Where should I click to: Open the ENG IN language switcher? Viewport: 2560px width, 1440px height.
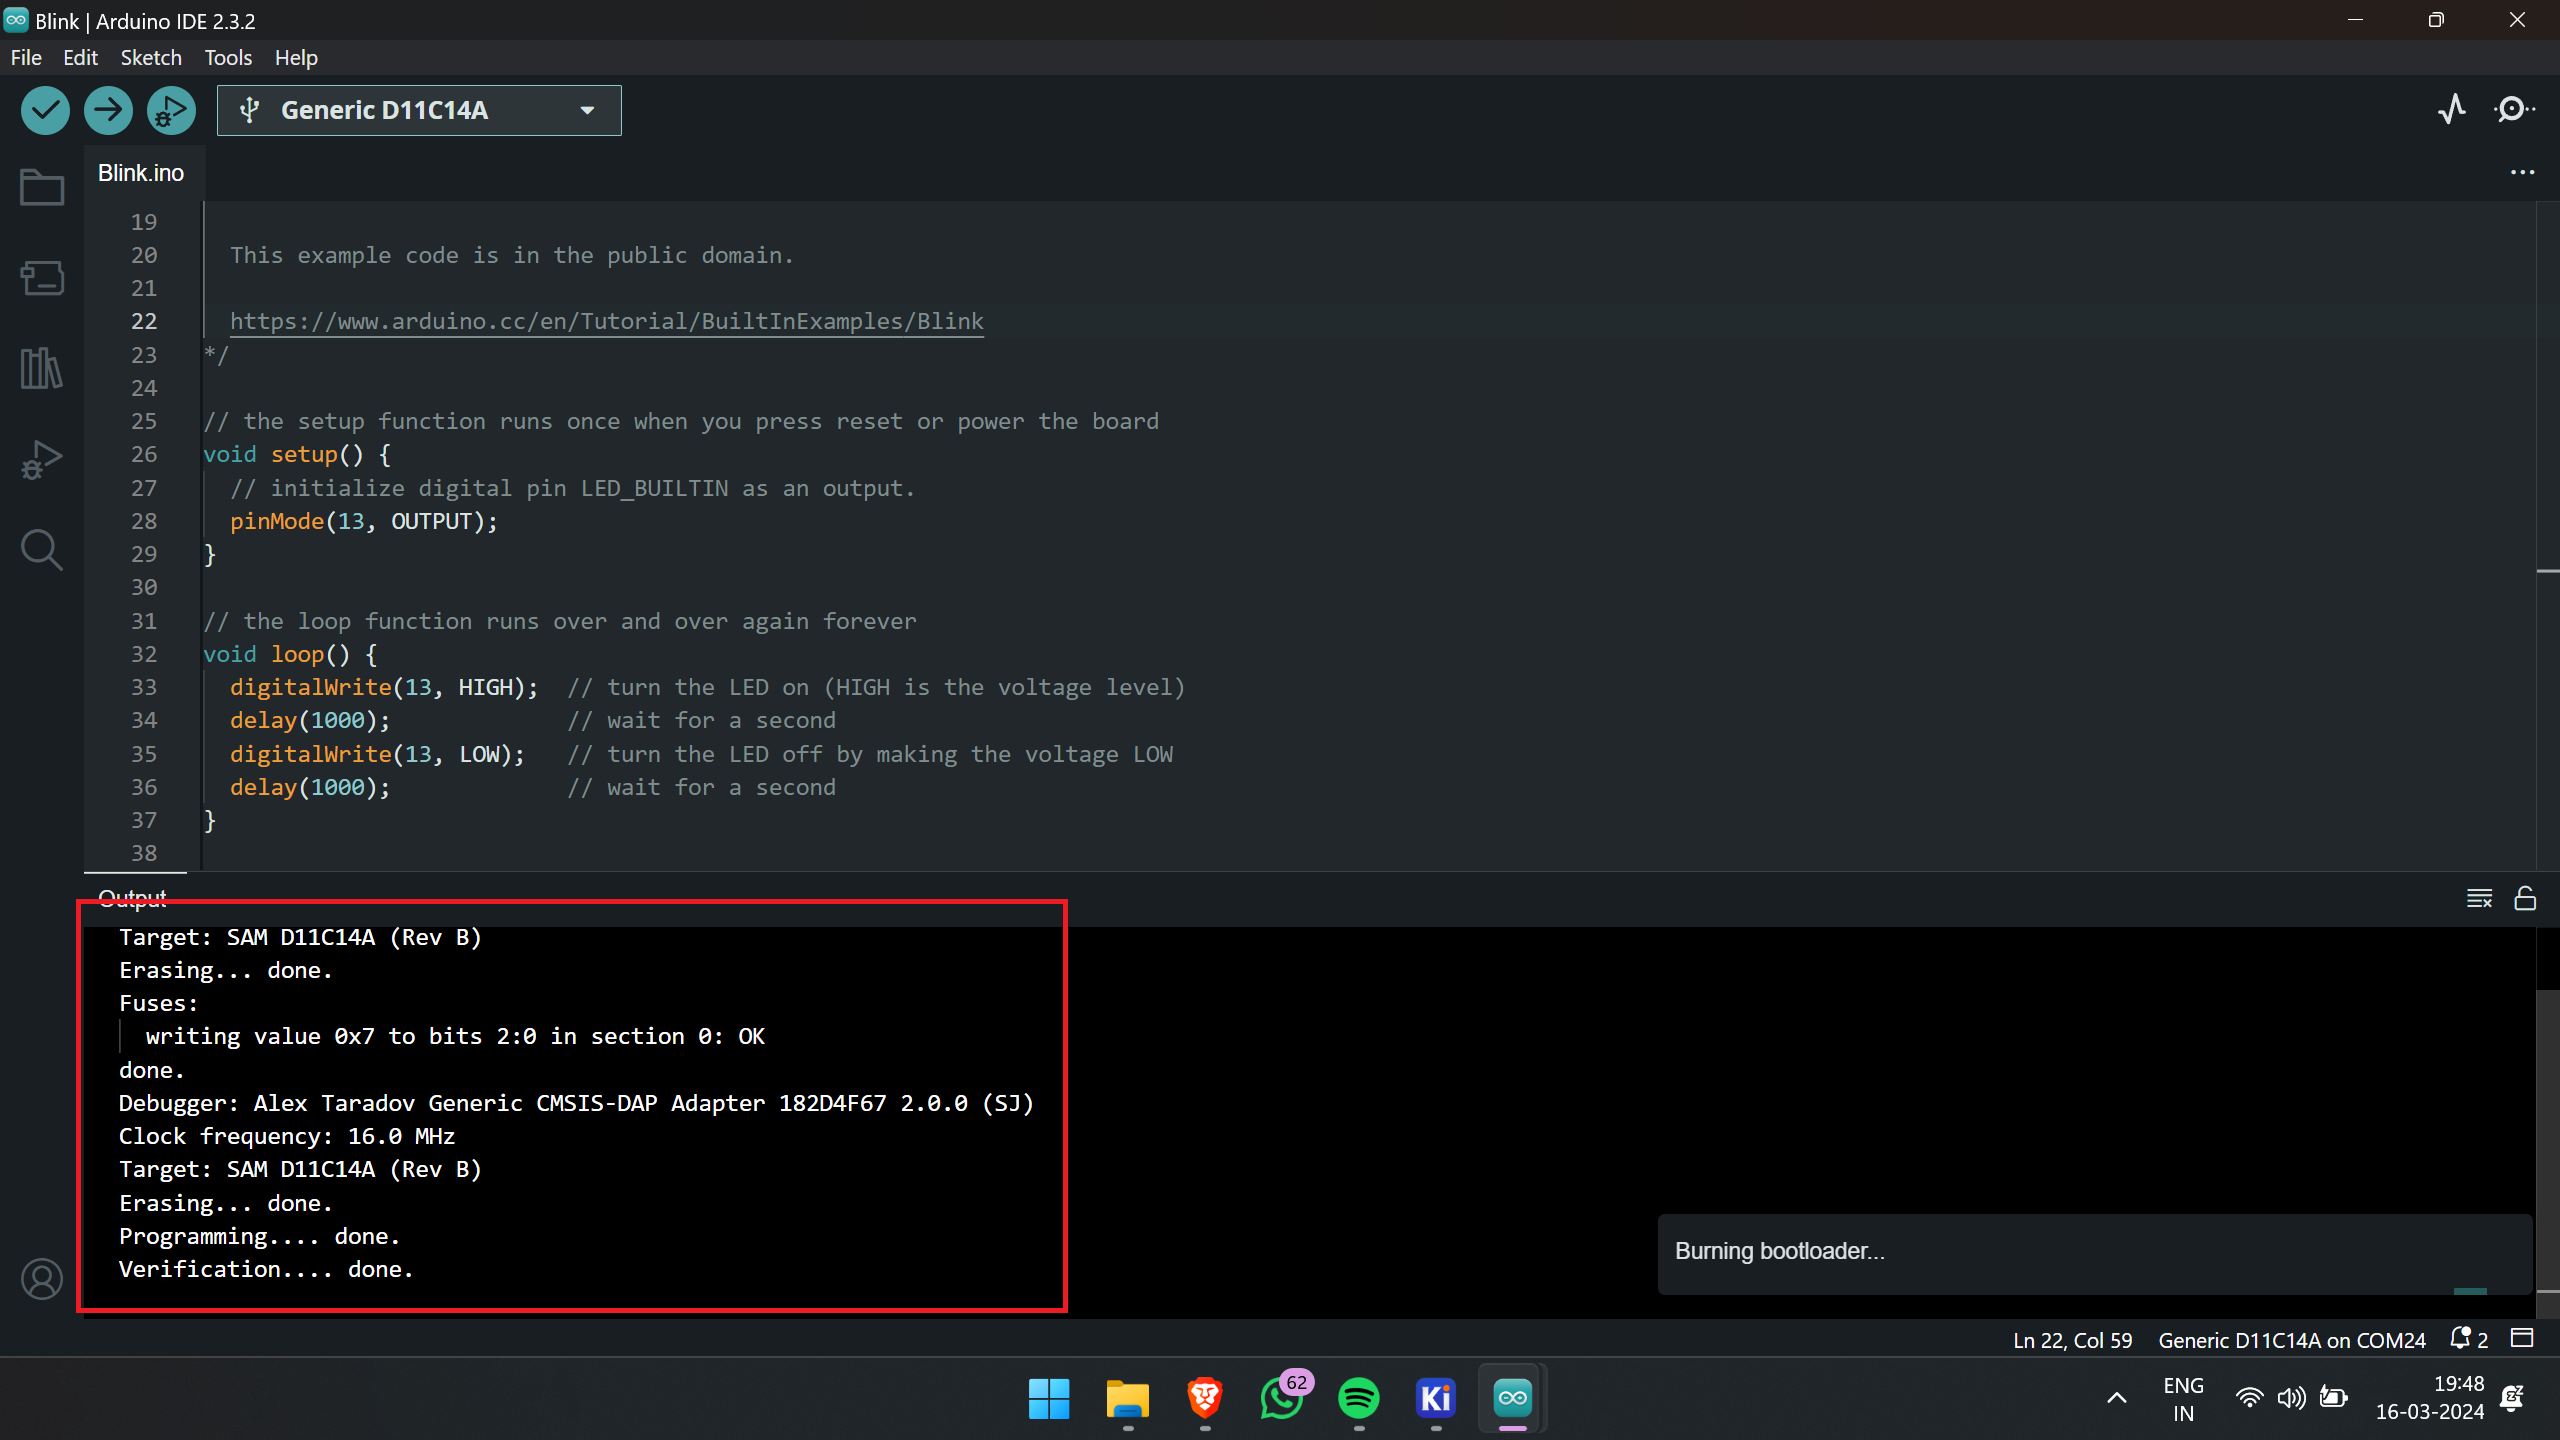(2184, 1399)
